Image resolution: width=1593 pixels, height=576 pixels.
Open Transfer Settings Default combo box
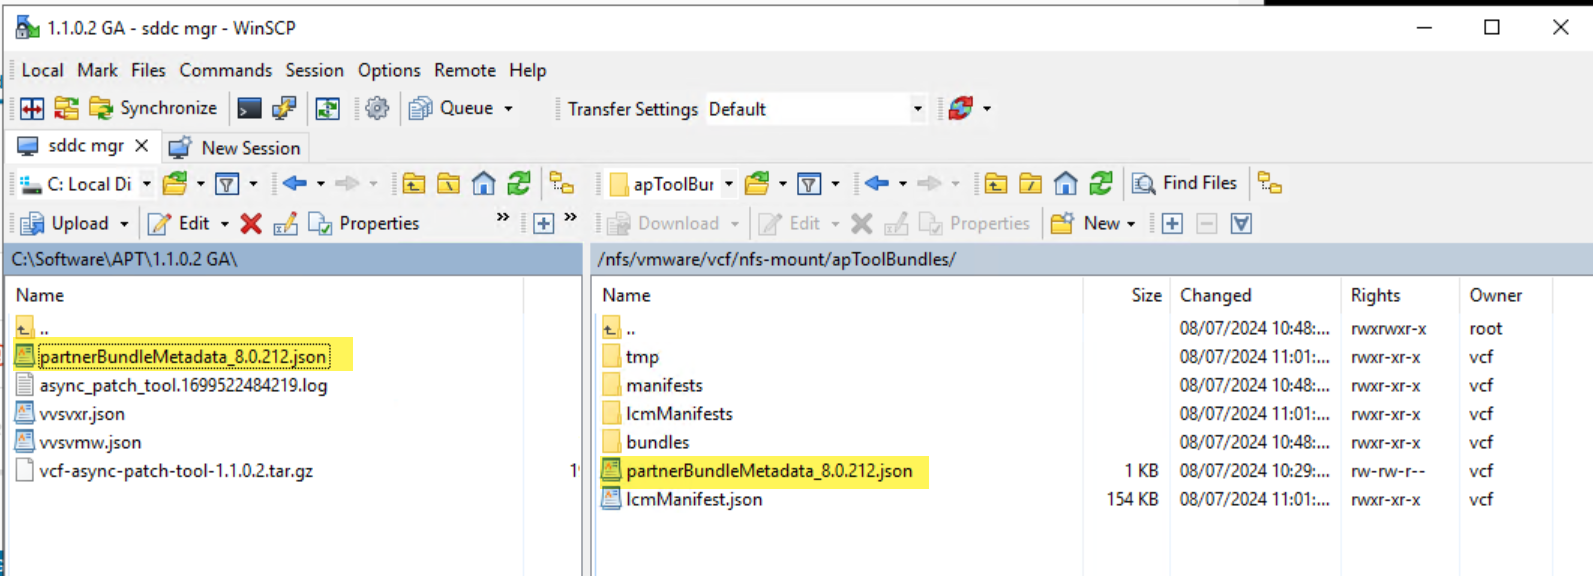[816, 109]
